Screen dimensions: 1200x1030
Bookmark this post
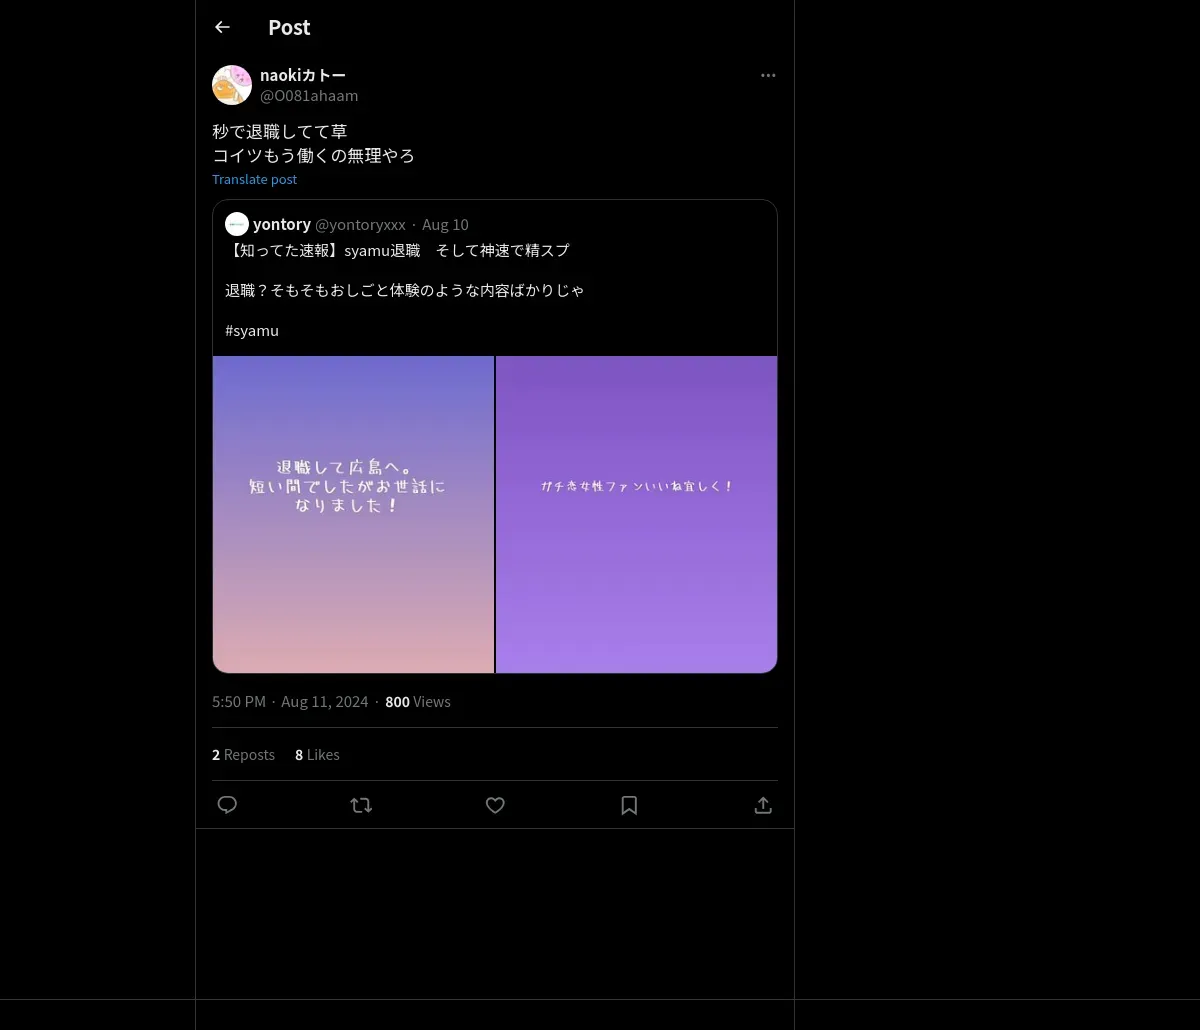(629, 805)
